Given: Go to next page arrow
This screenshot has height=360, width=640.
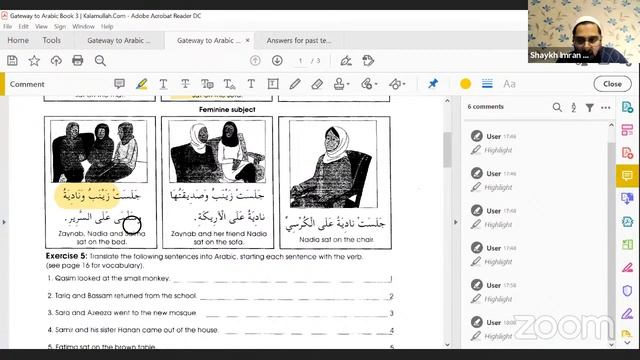Looking at the screenshot, I should click(277, 61).
